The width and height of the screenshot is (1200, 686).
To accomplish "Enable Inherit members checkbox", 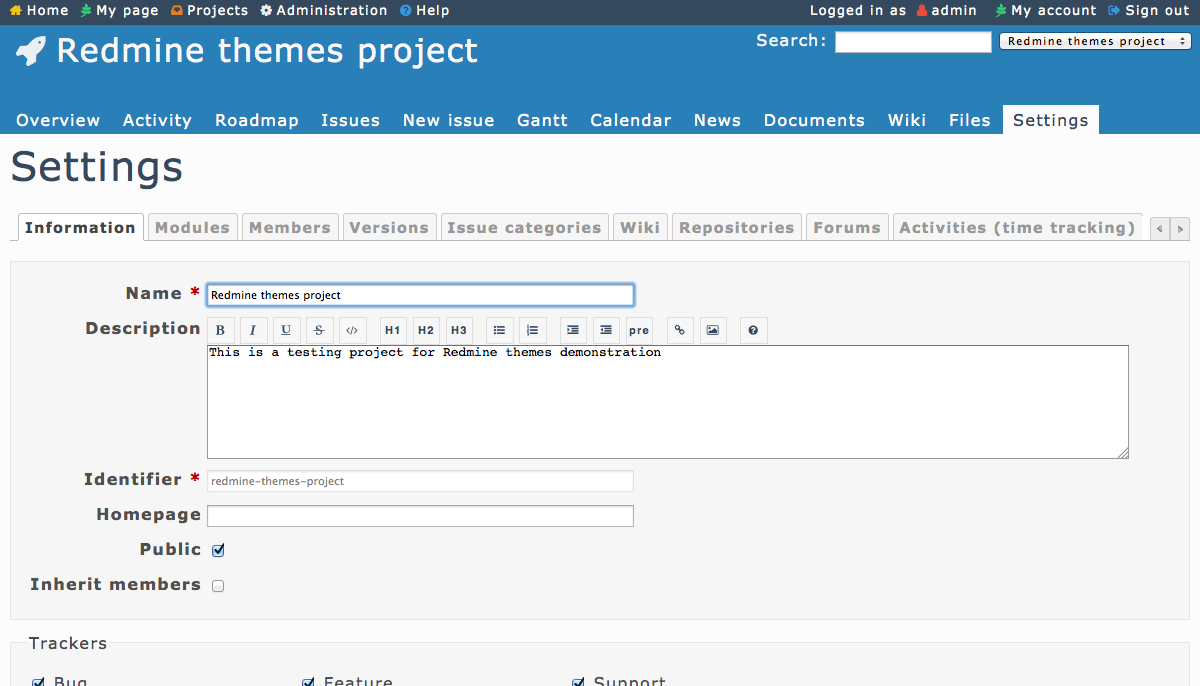I will [x=218, y=586].
